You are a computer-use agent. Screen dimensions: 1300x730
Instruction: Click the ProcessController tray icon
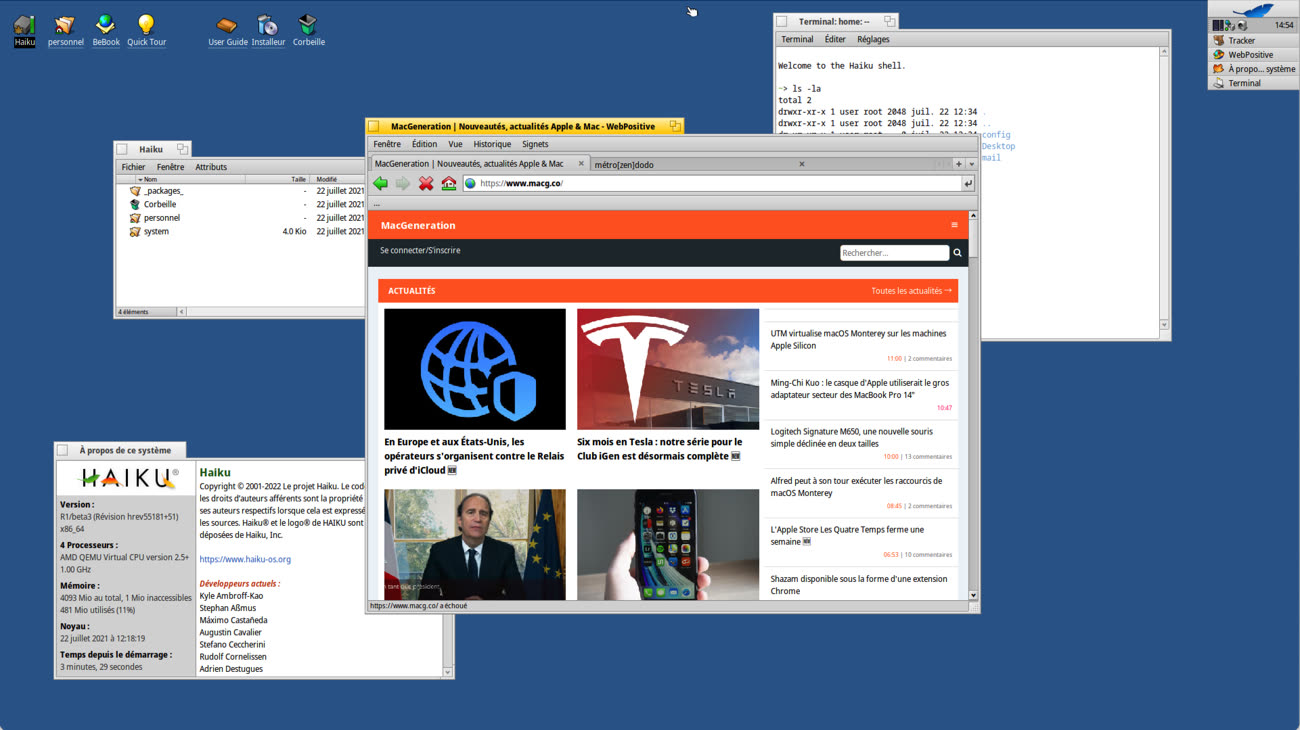coord(1218,25)
